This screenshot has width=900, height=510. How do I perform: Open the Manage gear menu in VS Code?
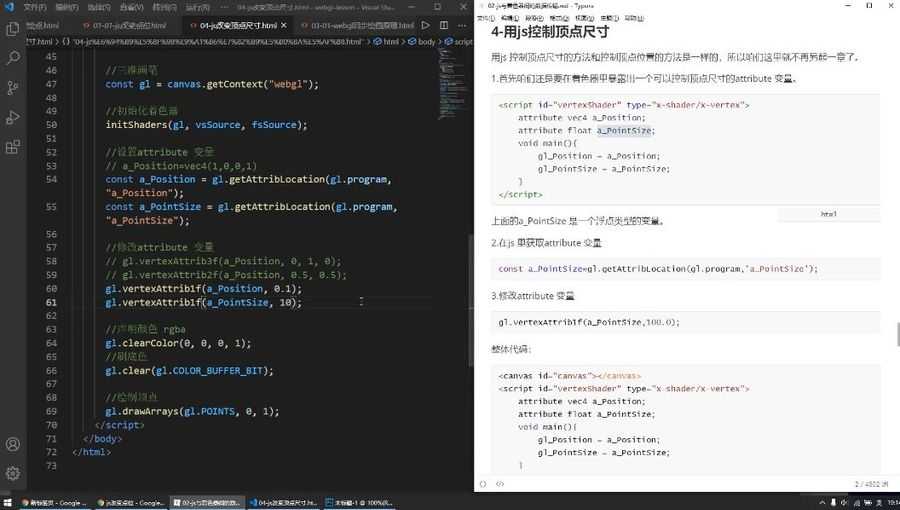(13, 473)
